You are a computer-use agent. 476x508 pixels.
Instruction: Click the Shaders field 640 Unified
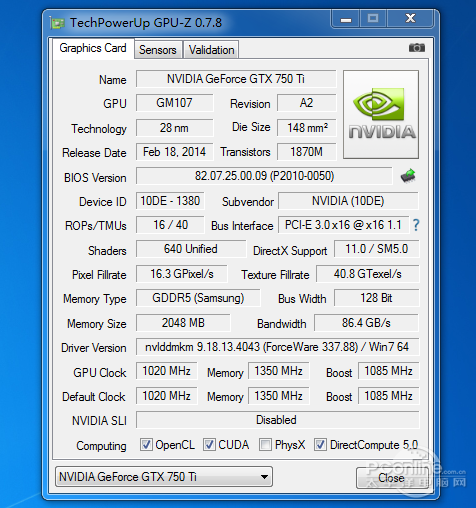click(191, 249)
